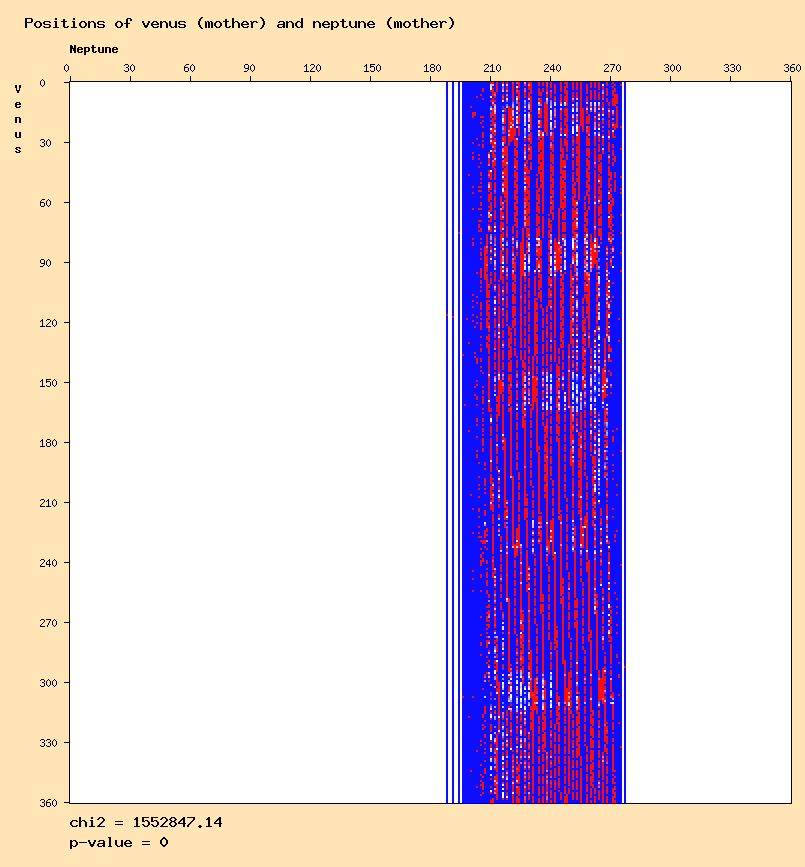
Task: Click the 150 tick on Venus axis
Action: 48,383
